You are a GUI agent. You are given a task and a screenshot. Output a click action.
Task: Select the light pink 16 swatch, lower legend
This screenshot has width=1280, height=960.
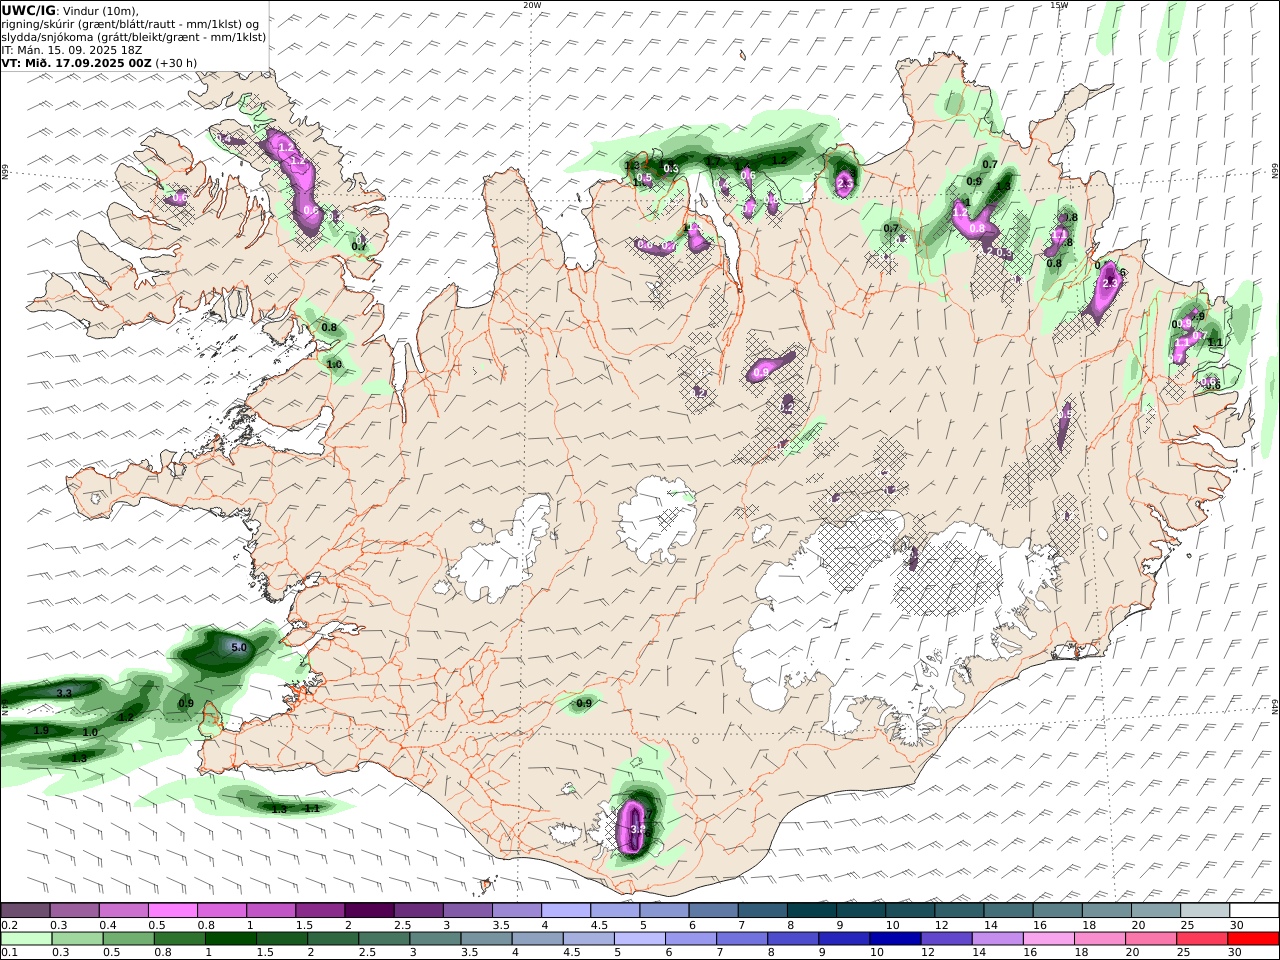coord(1049,938)
